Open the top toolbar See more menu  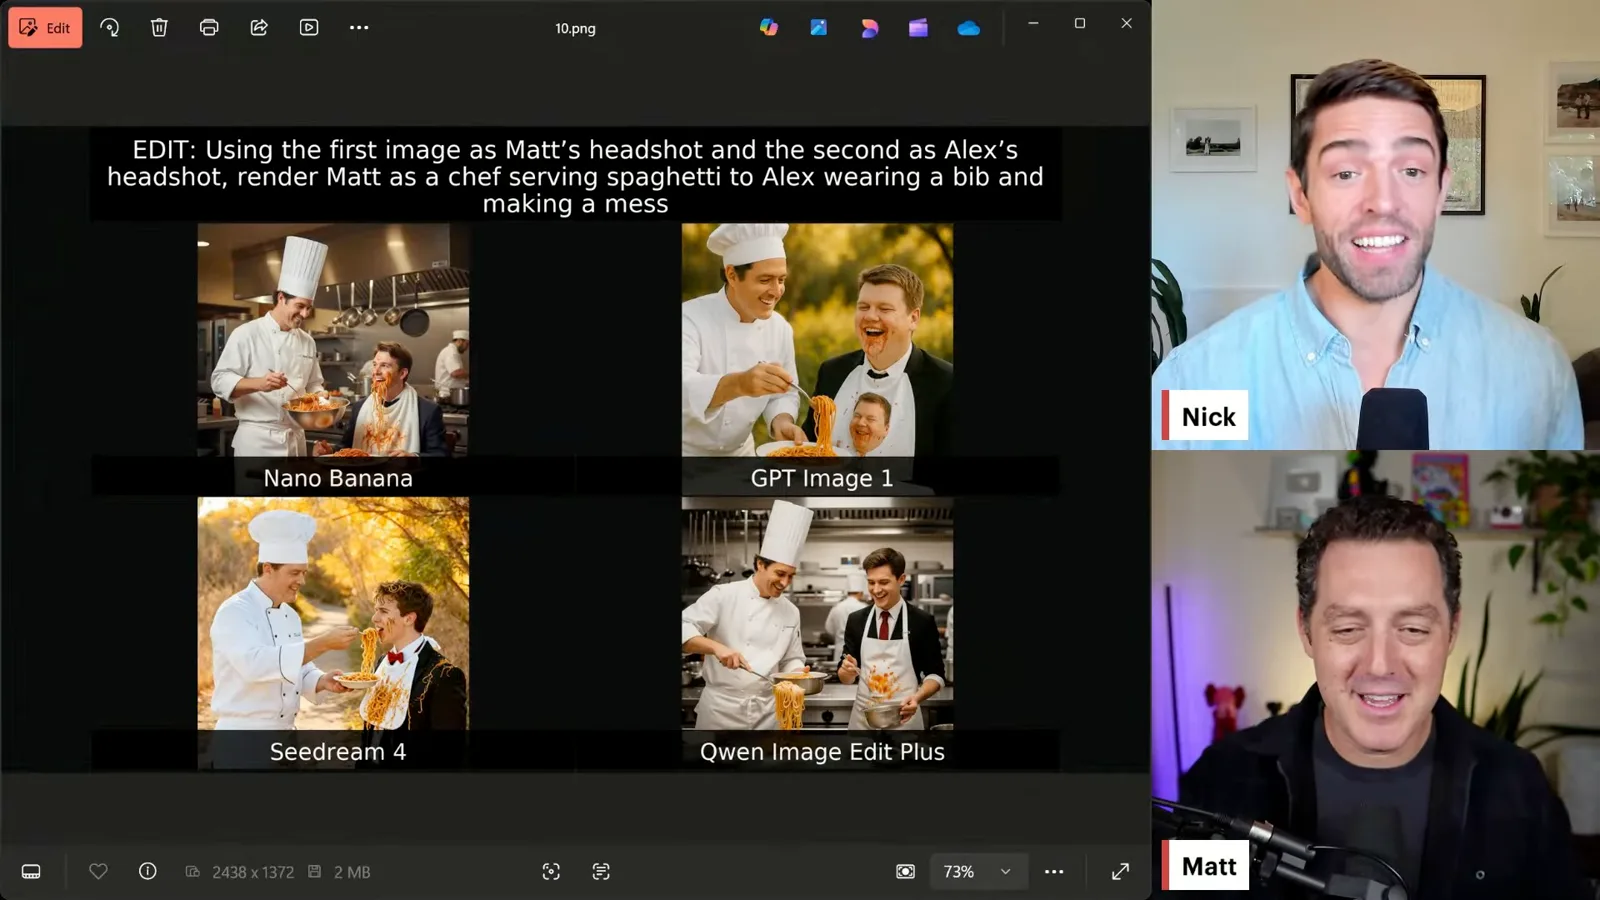pos(359,28)
